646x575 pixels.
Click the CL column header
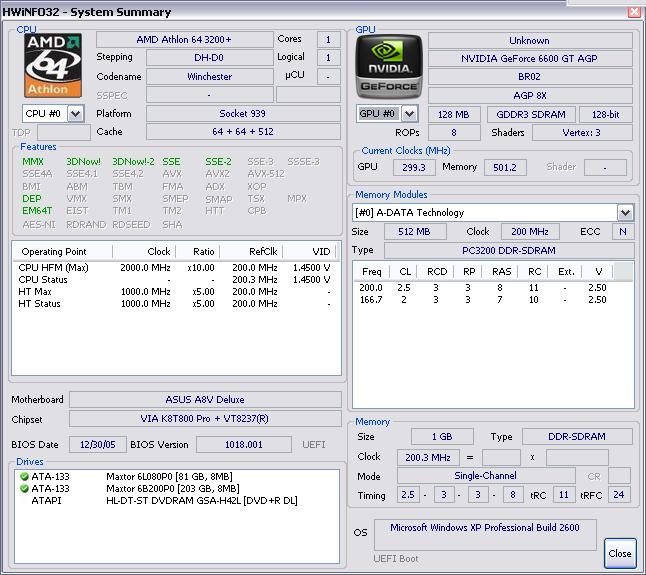(x=404, y=272)
